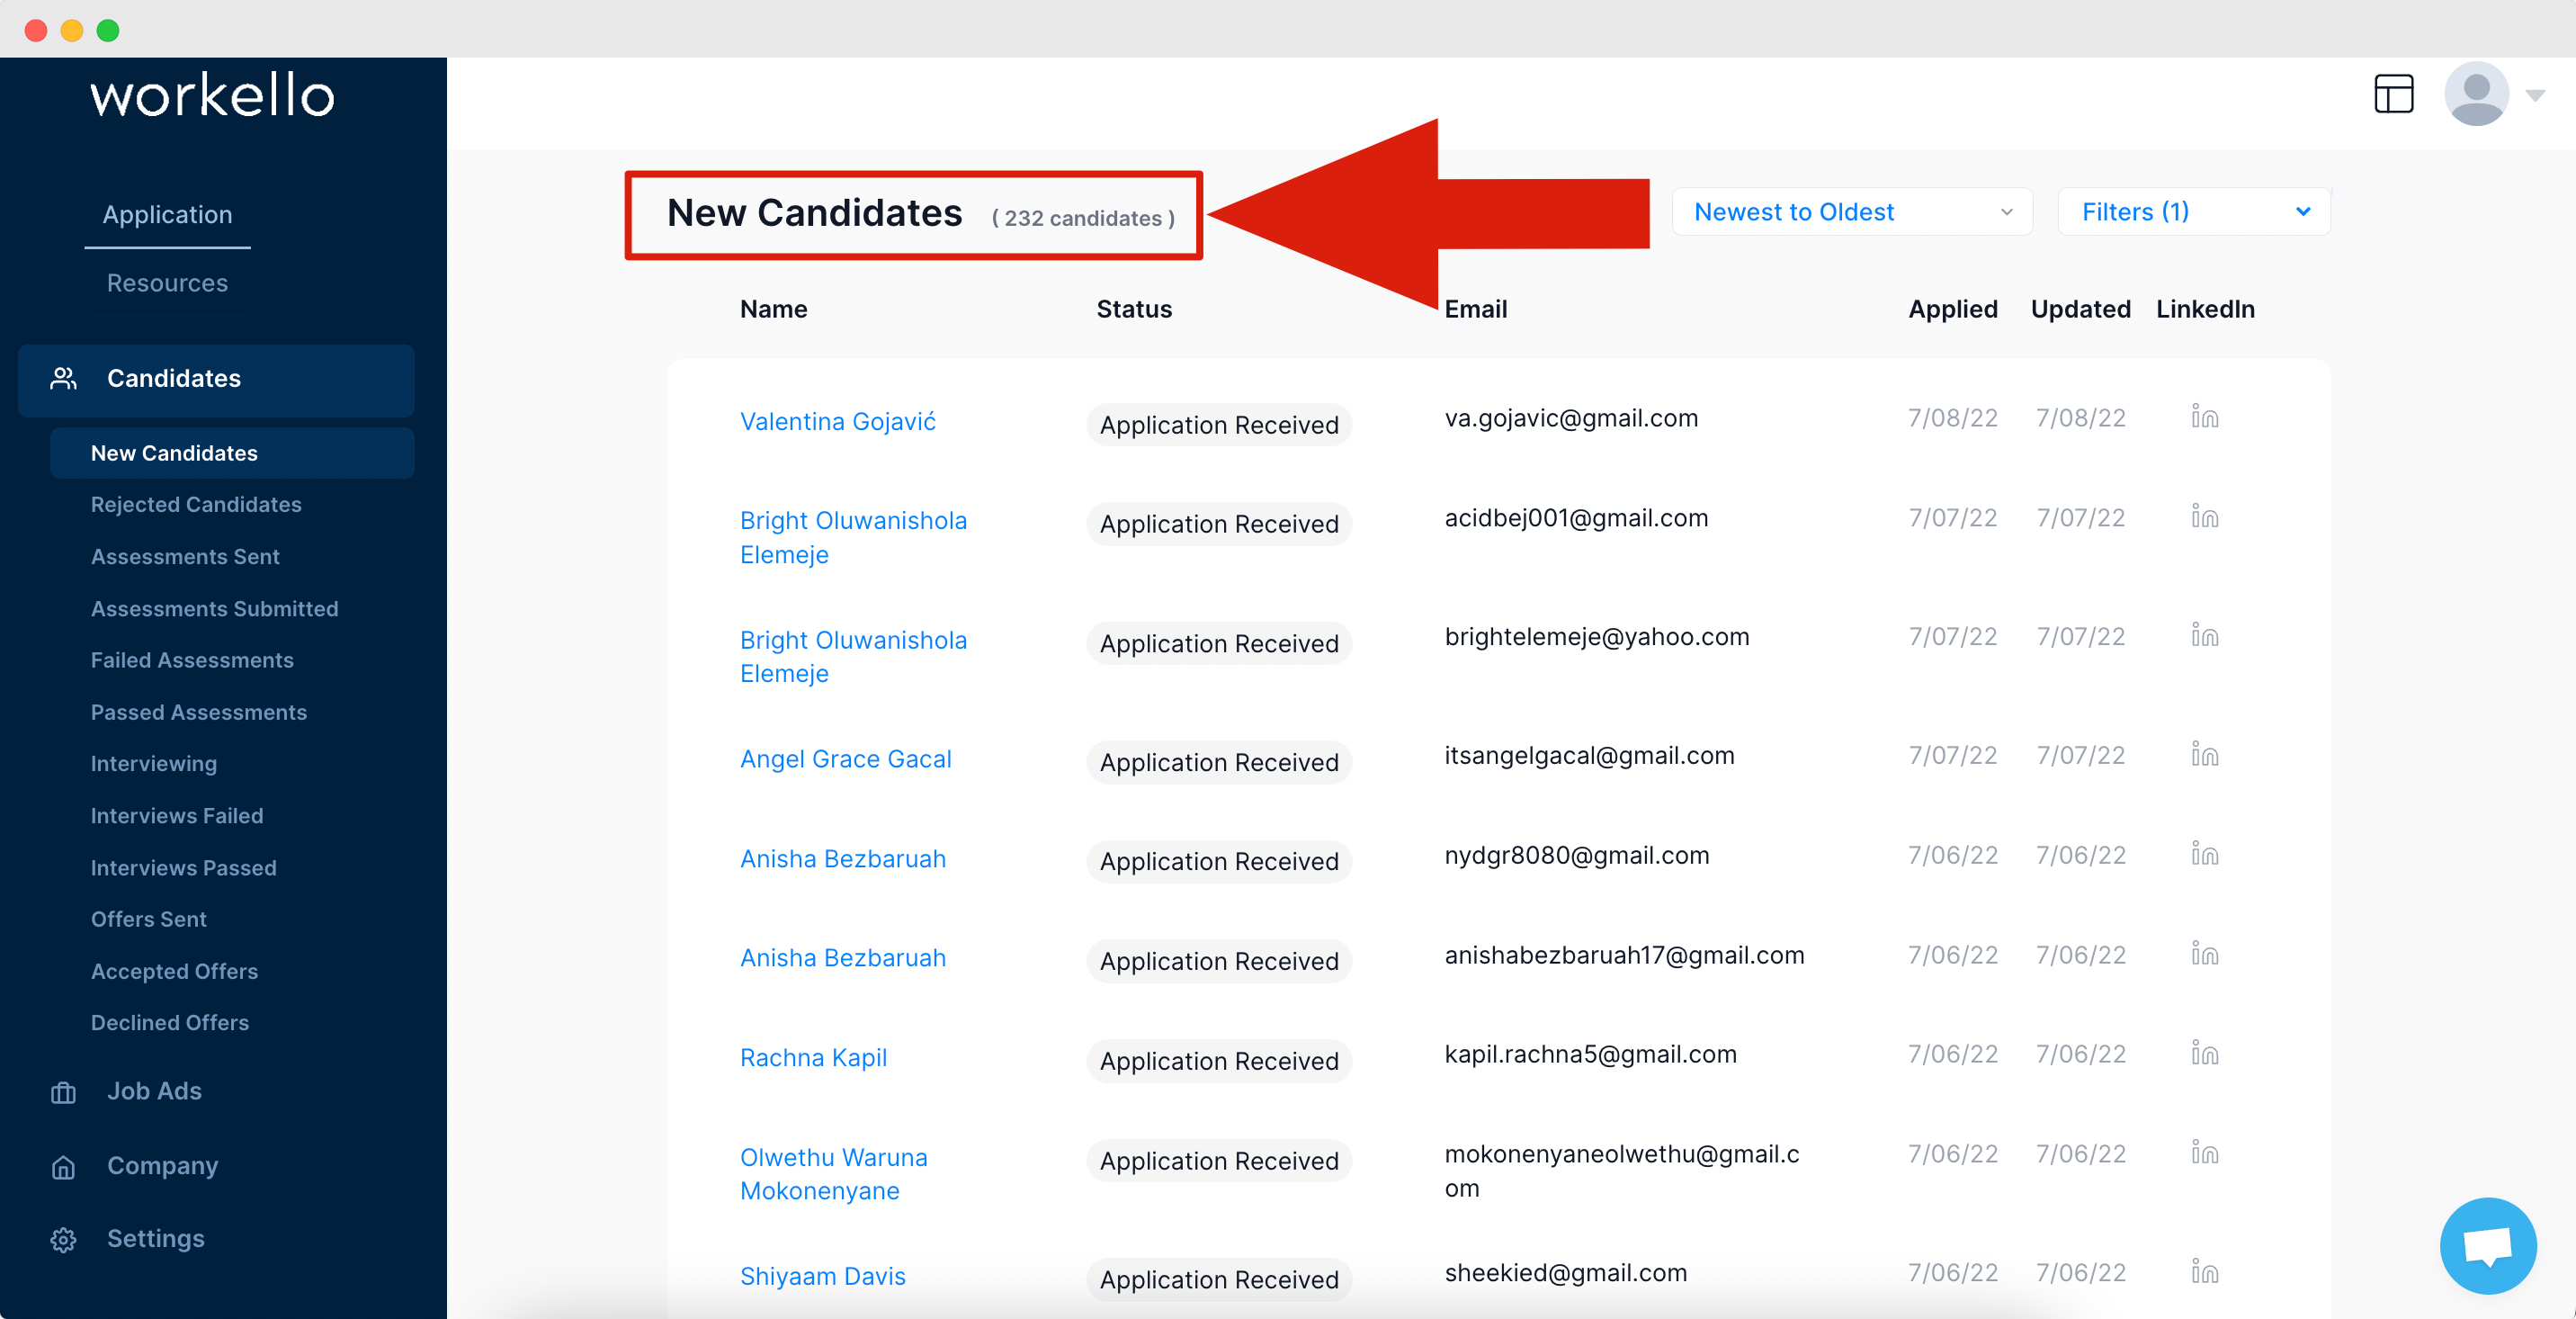Viewport: 2576px width, 1319px height.
Task: Open Anisha Bezbaruah with anishabezbaruah17 email
Action: coord(842,958)
